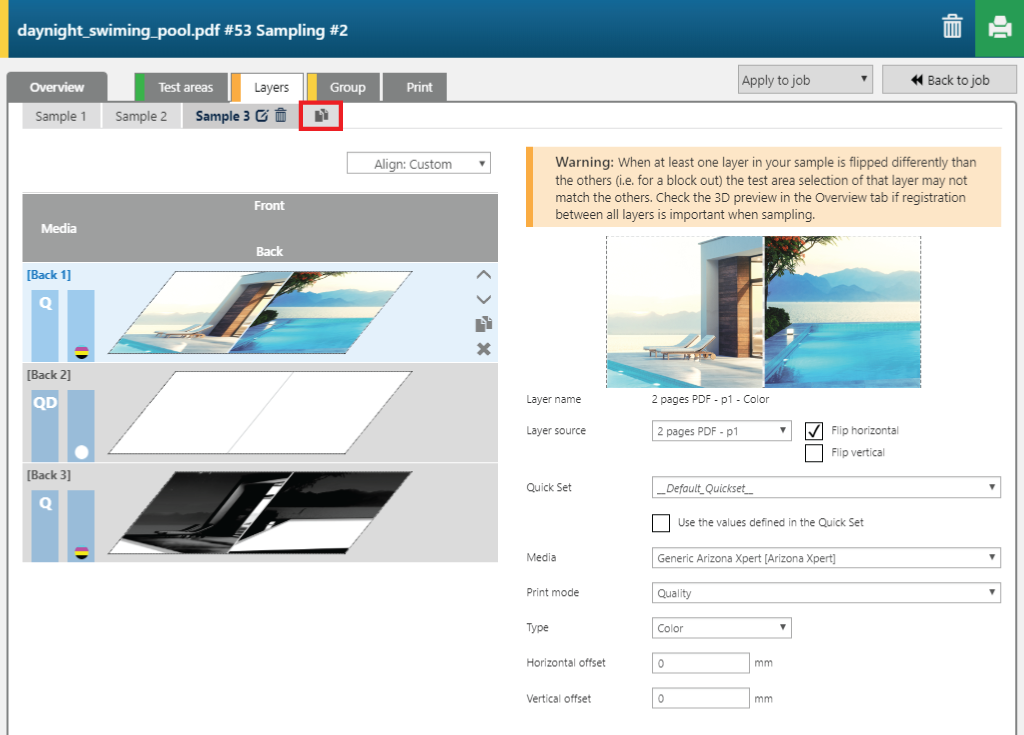
Task: Select the Back 3 black layer thumbnail
Action: click(260, 513)
